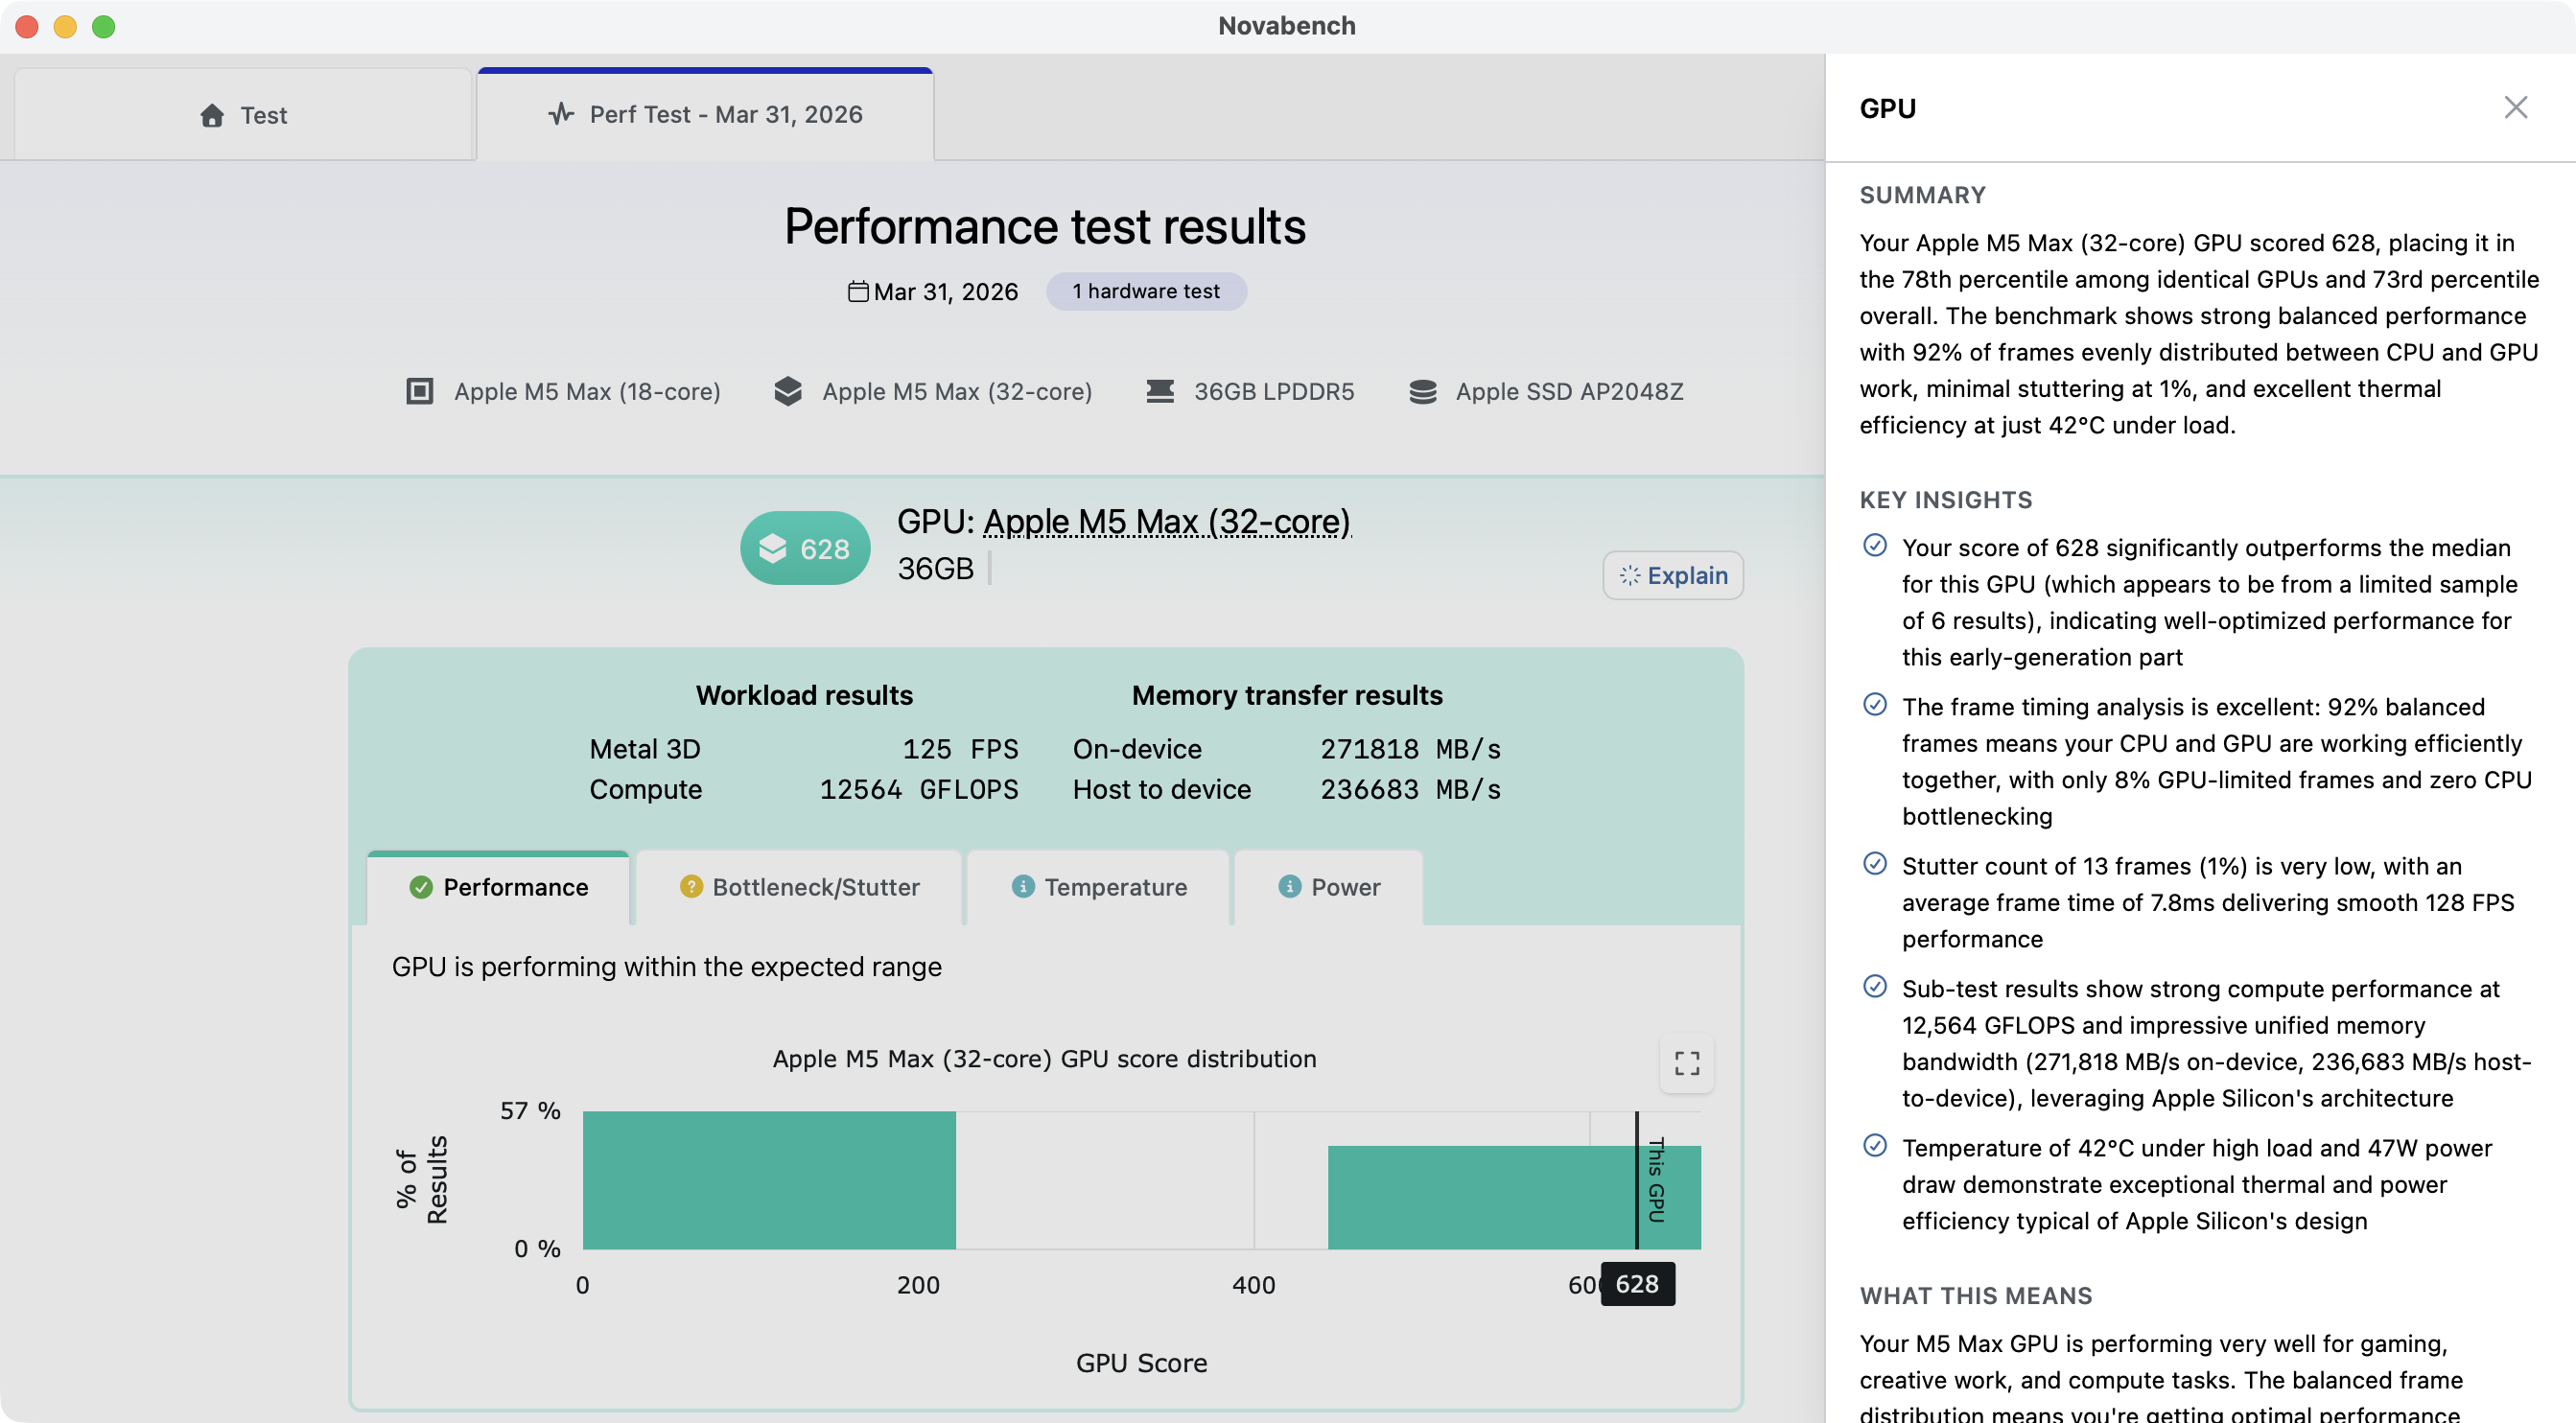Click the Apple SSD AP2048Z storage icon
2576x1423 pixels.
point(1423,391)
